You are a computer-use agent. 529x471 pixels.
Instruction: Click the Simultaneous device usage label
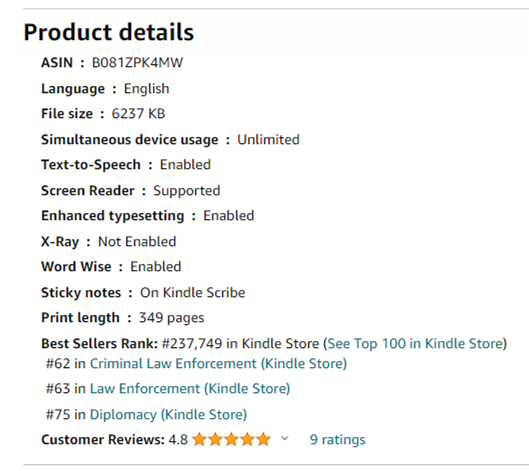coord(130,140)
